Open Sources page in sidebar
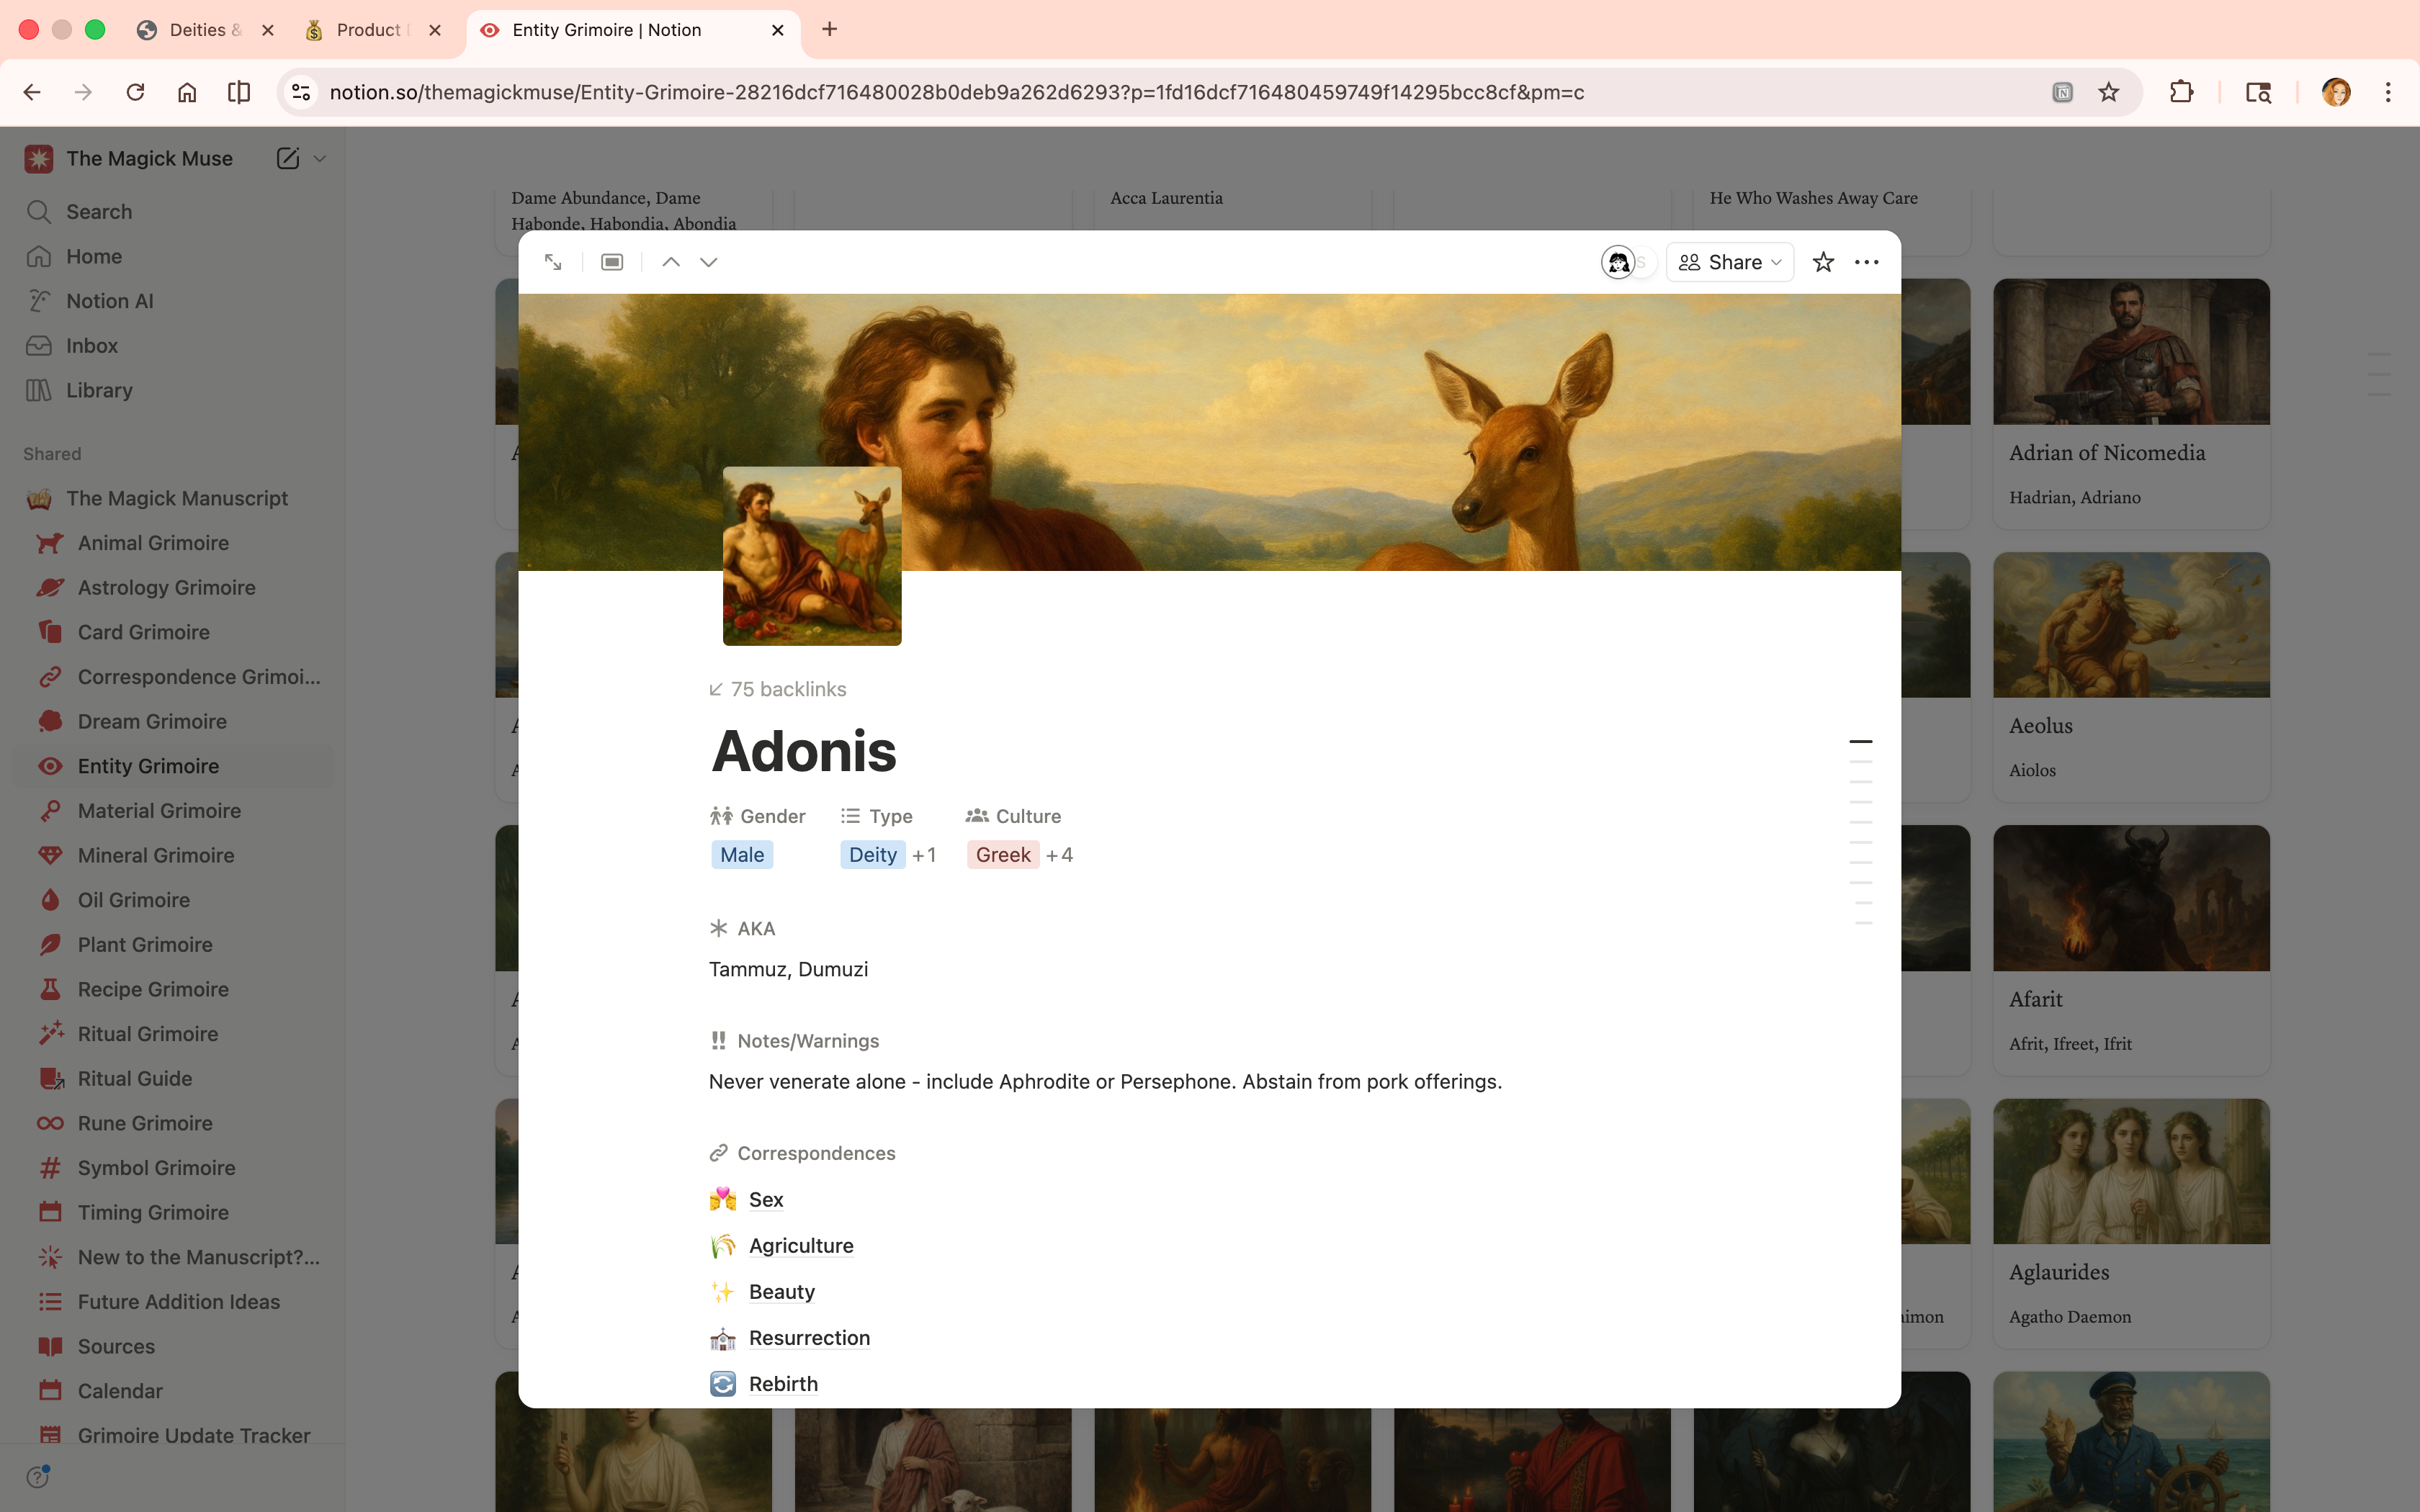The width and height of the screenshot is (2420, 1512). (x=174, y=1347)
